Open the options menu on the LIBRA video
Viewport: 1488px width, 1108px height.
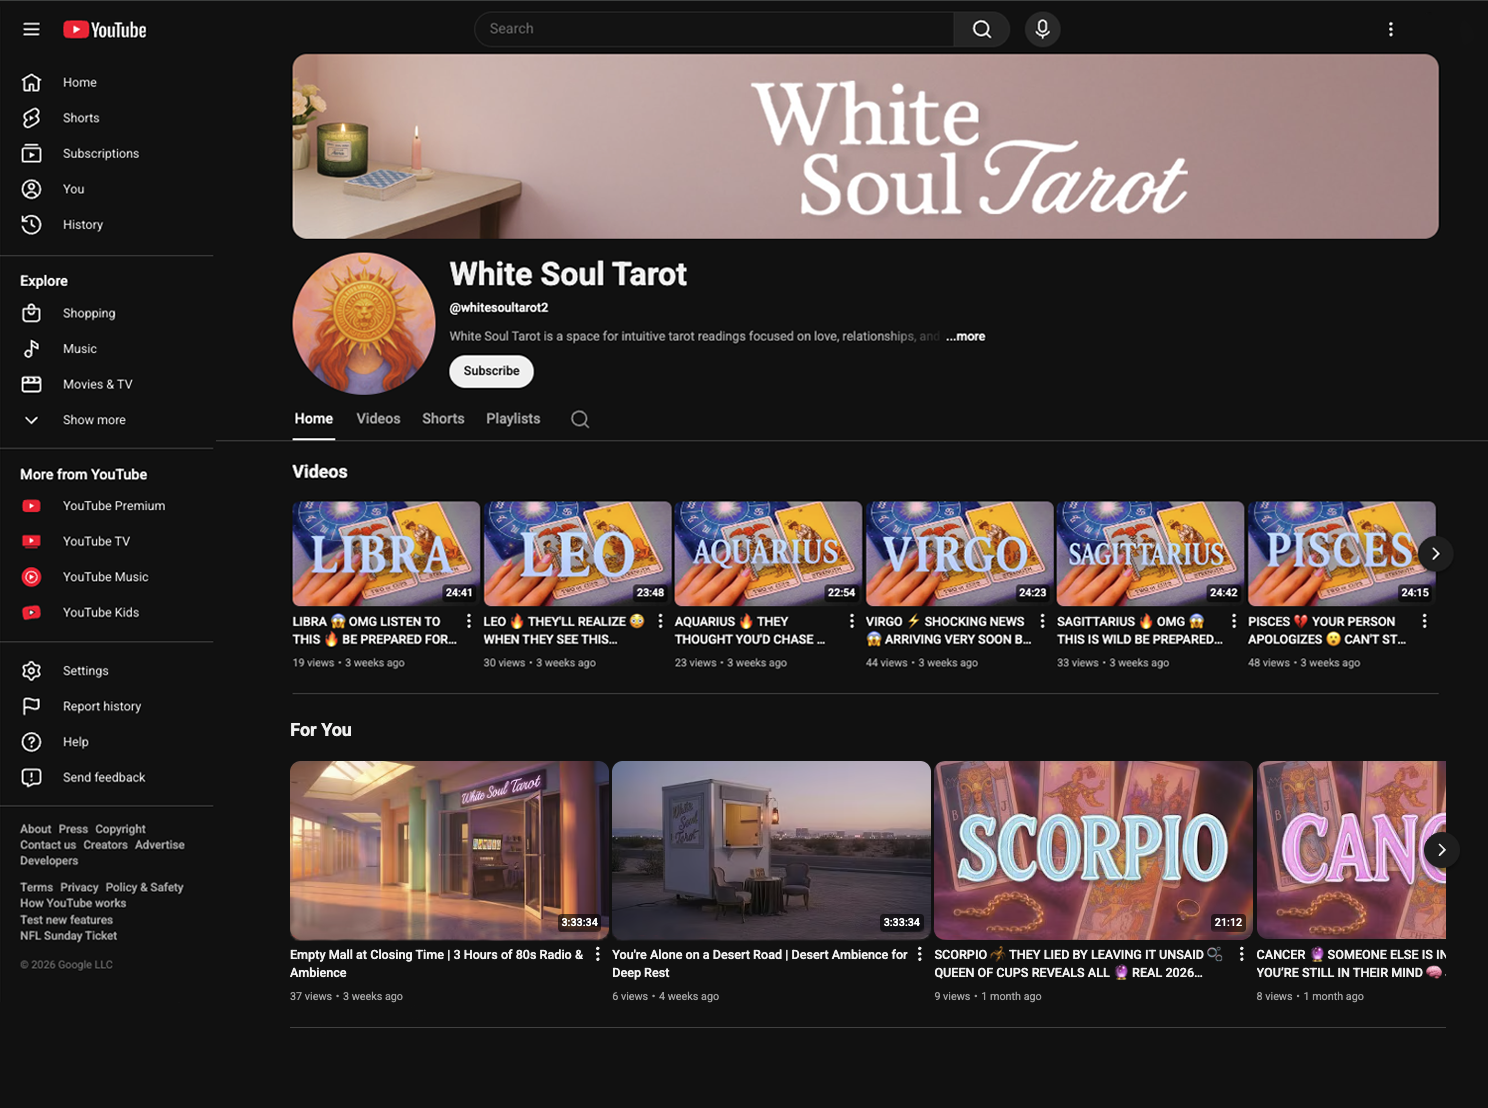point(467,621)
